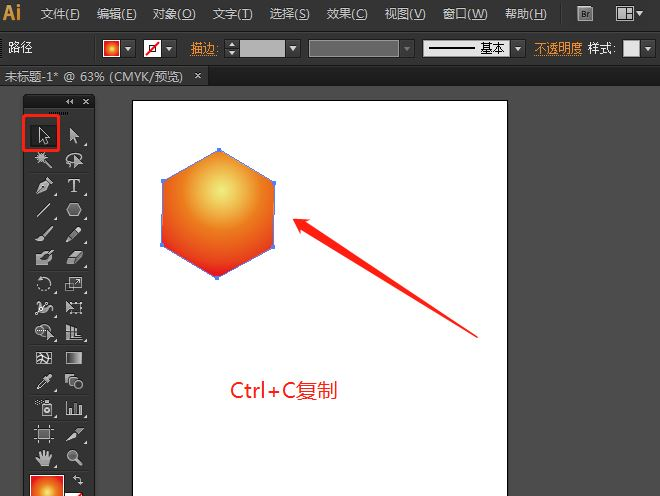Expand the stroke weight dropdown

tap(293, 48)
